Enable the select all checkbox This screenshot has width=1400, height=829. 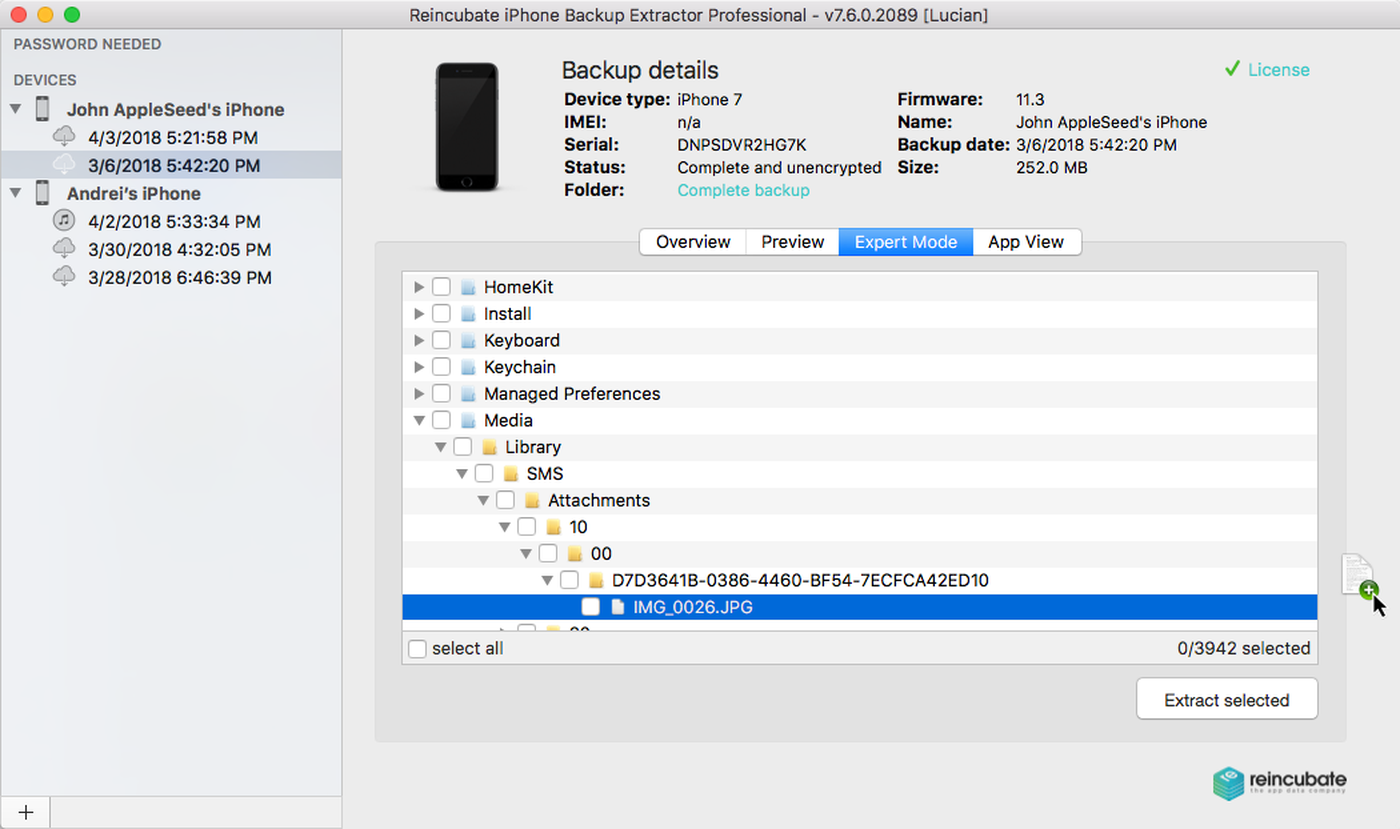coord(417,649)
